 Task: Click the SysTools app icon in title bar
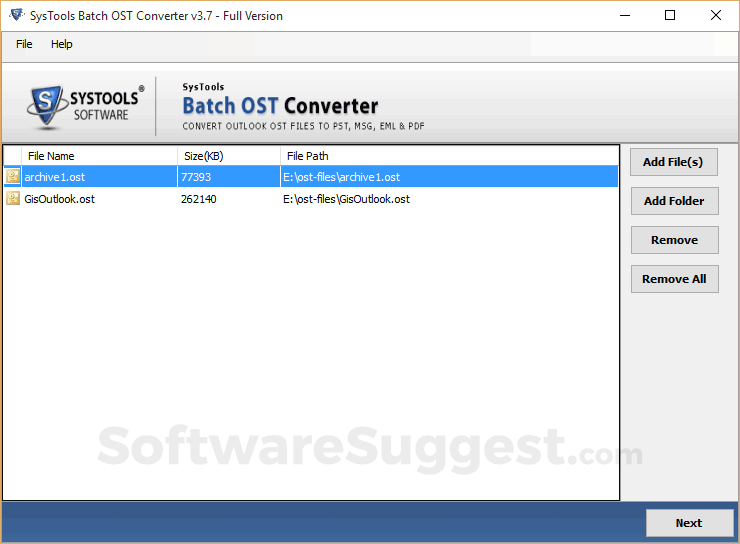point(17,15)
